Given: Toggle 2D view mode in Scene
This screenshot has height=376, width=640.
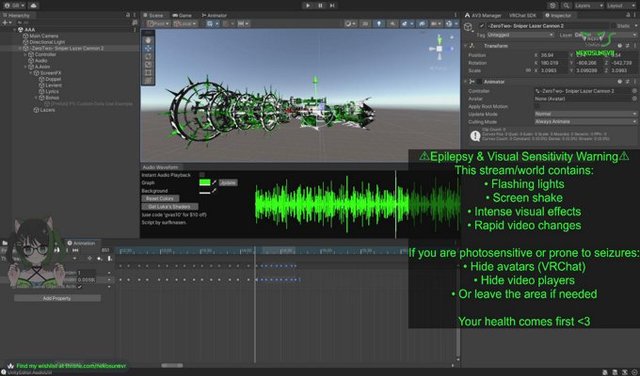Looking at the screenshot, I should pyautogui.click(x=365, y=24).
